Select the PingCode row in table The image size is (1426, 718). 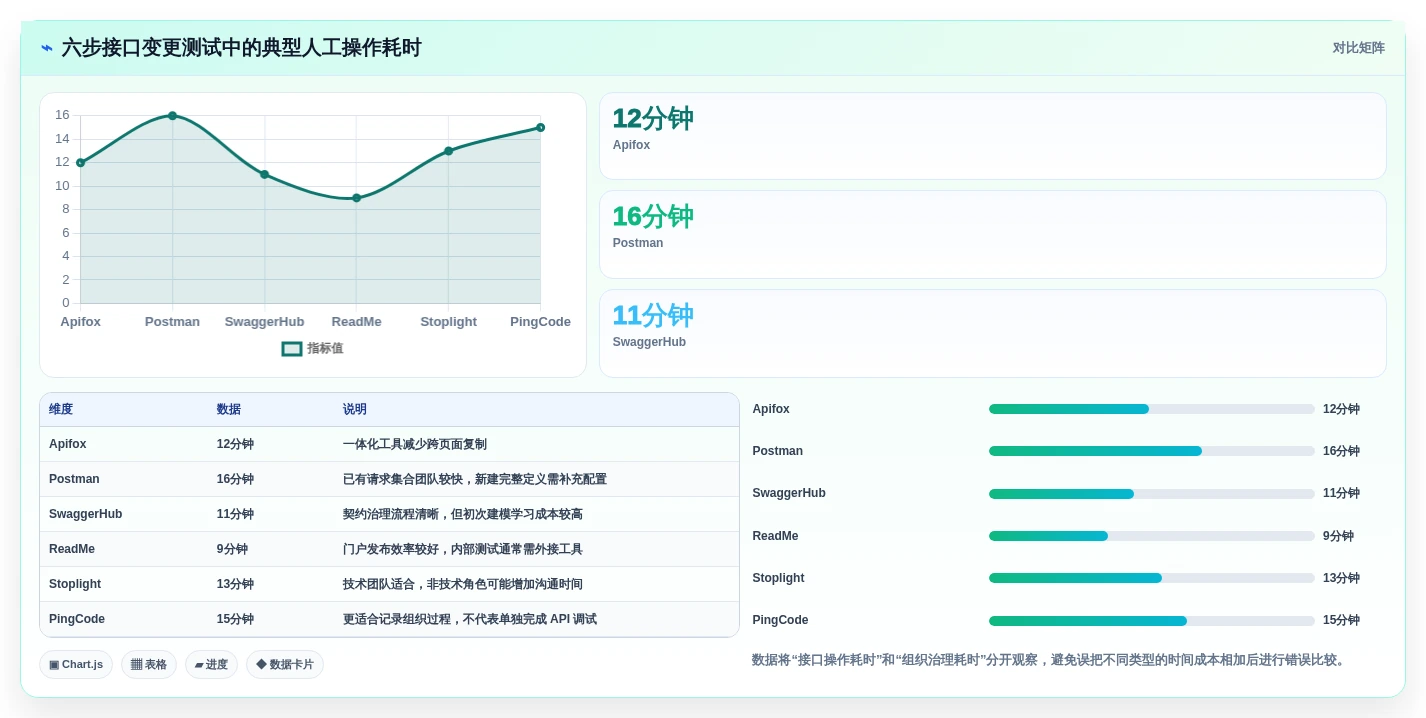[x=389, y=619]
